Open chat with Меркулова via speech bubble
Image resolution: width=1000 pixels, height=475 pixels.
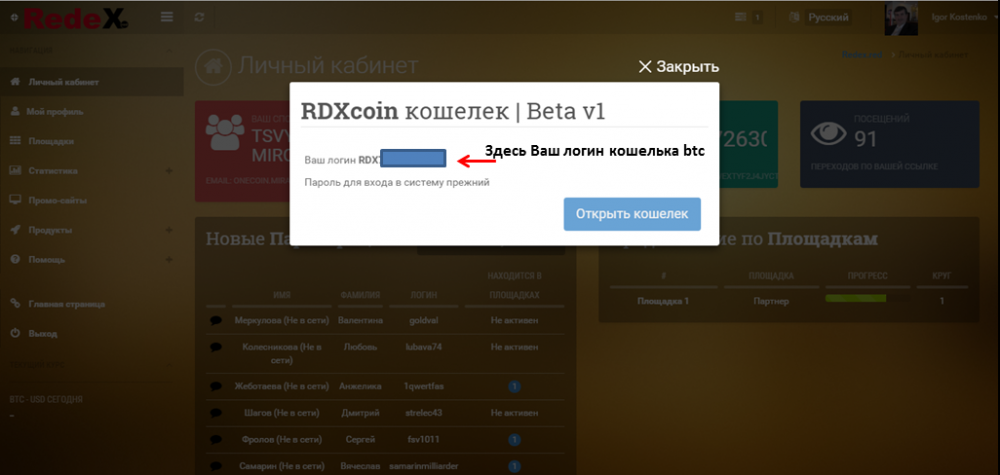[216, 321]
